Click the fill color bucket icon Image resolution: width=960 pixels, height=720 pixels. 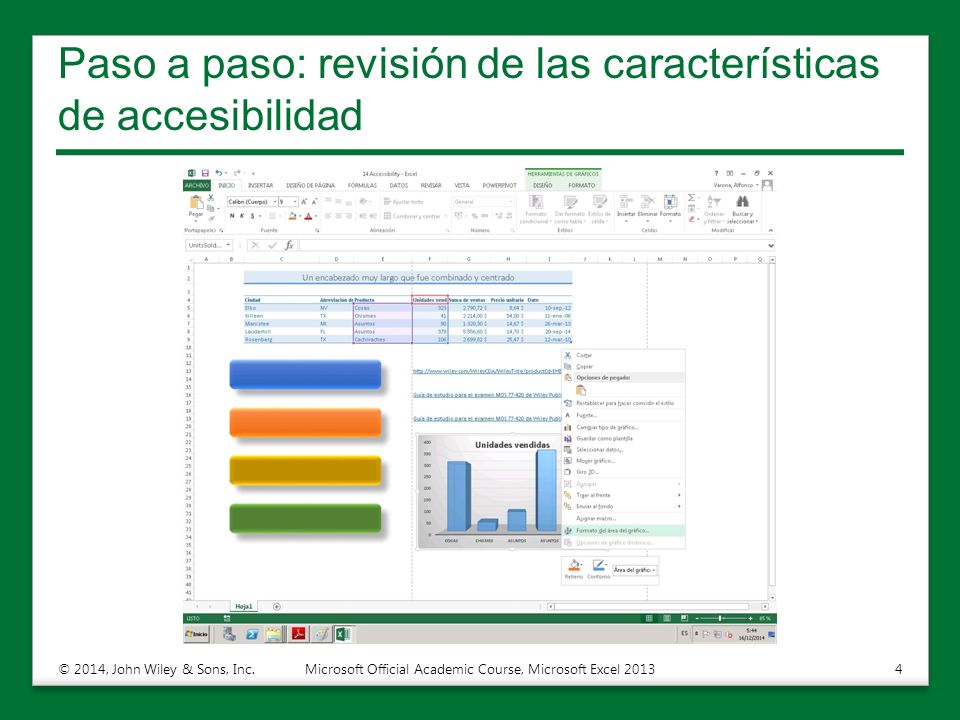point(292,216)
